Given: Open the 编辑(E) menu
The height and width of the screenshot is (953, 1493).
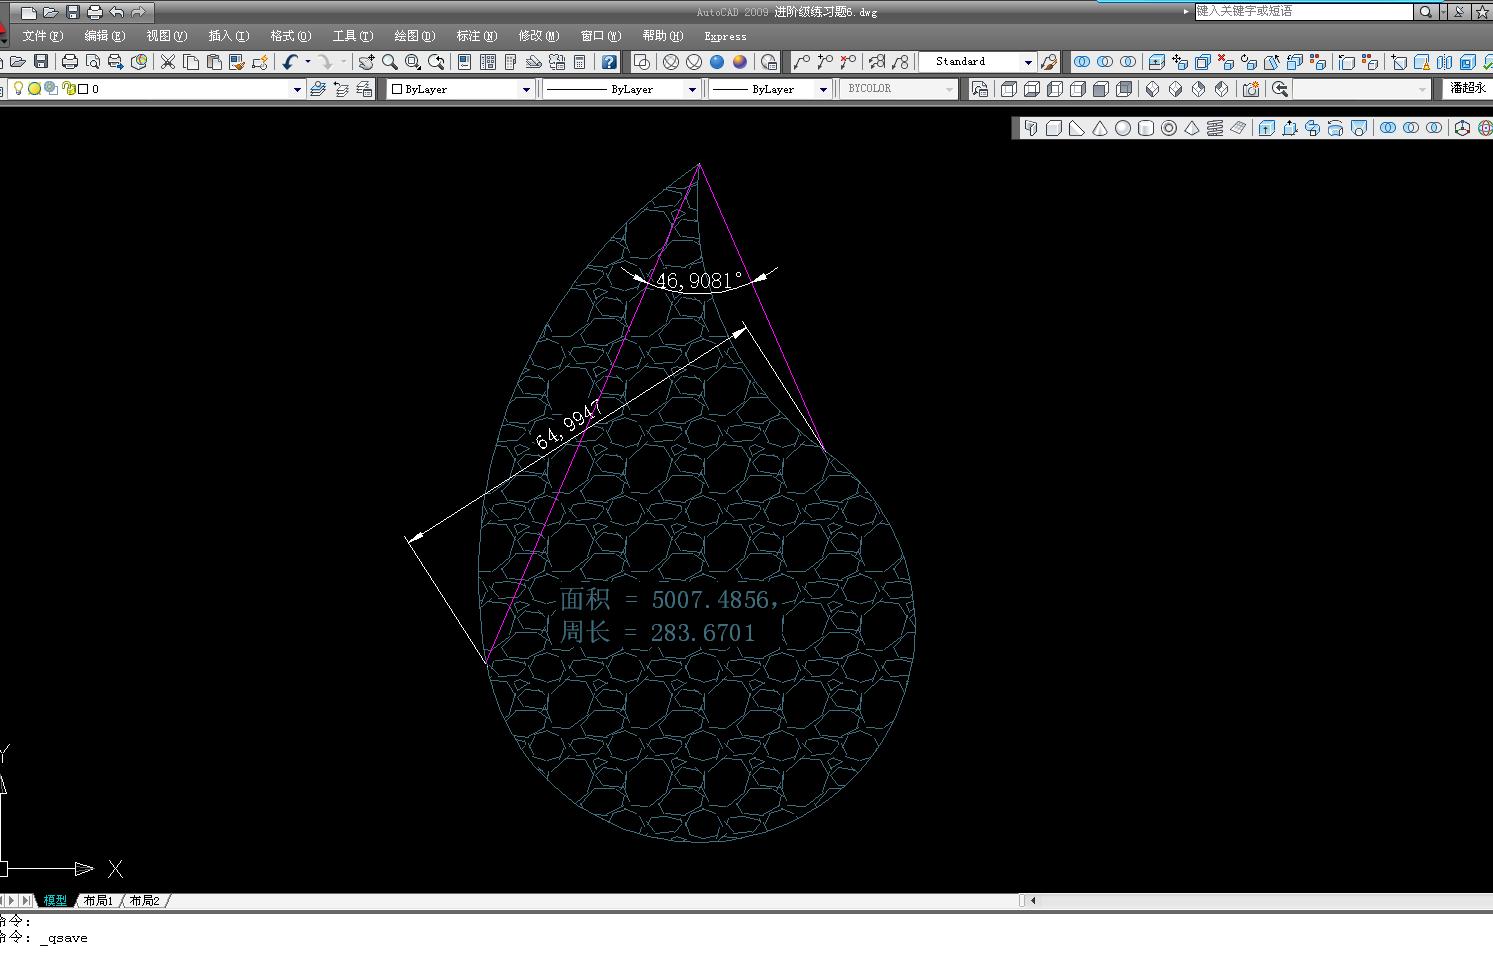Looking at the screenshot, I should 104,36.
